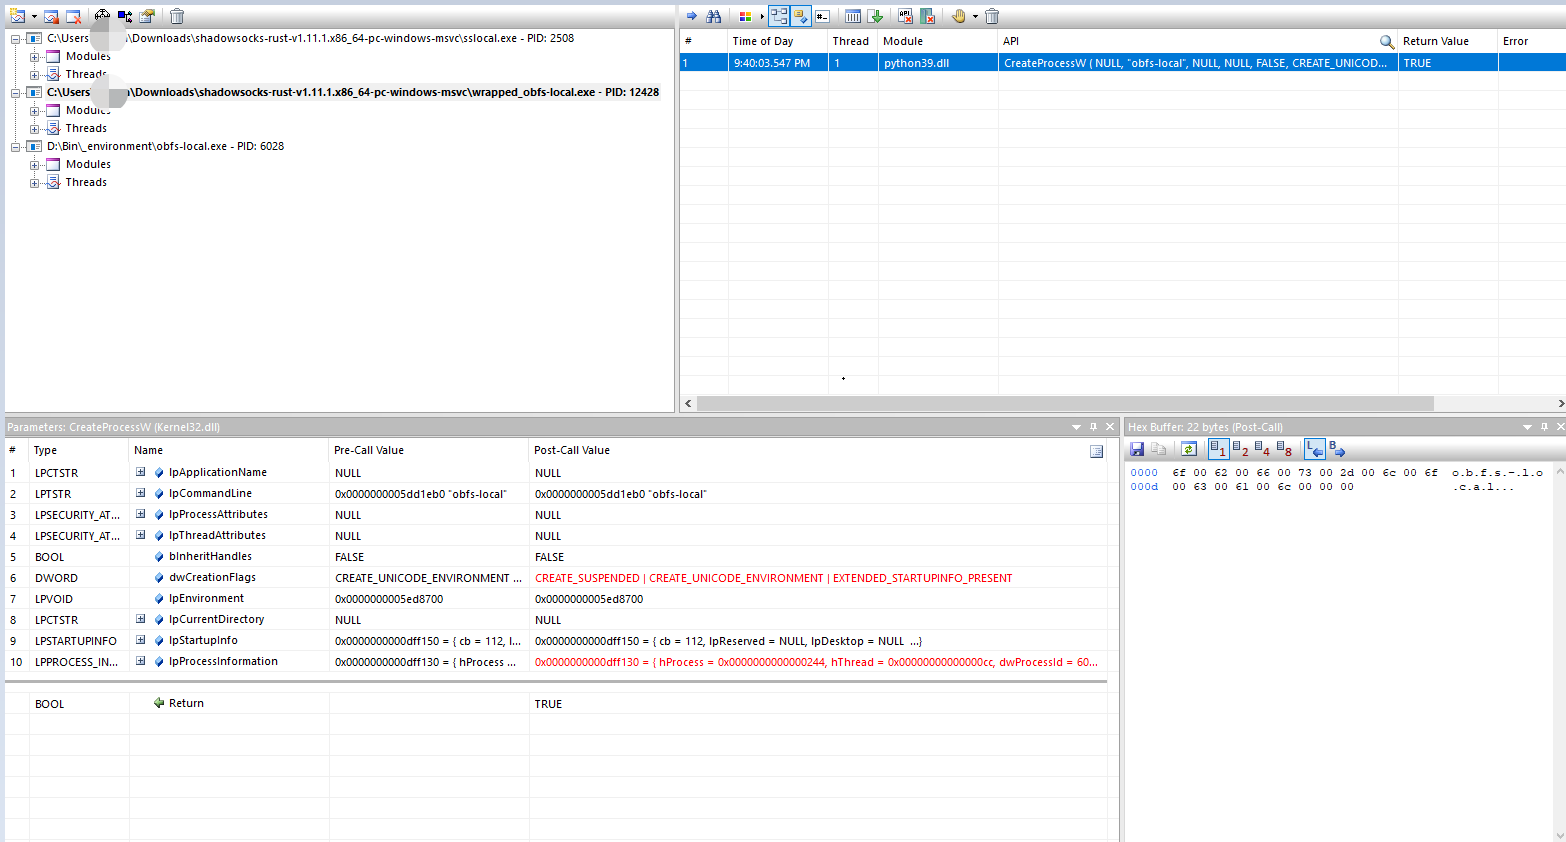Switch Hex Buffer to big-endian view
Screen dimensions: 1566x842
1337,449
